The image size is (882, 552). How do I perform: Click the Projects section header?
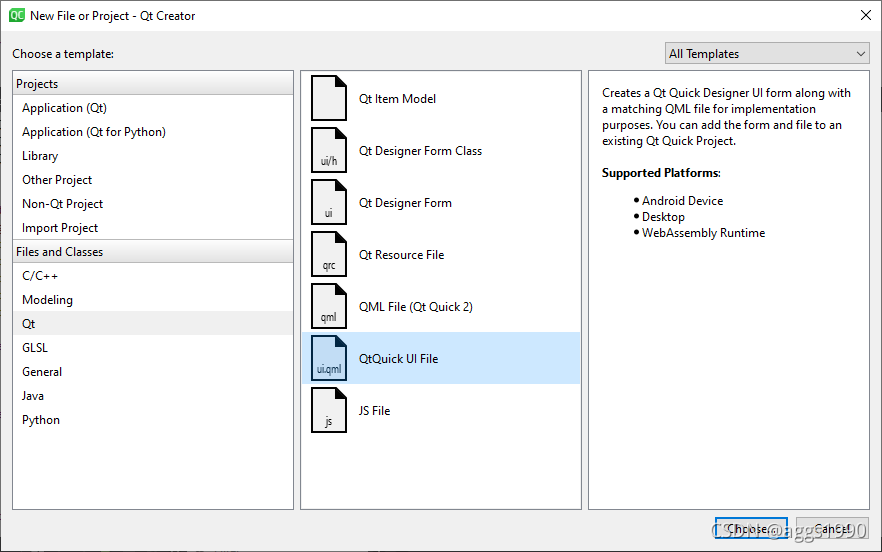[x=152, y=83]
